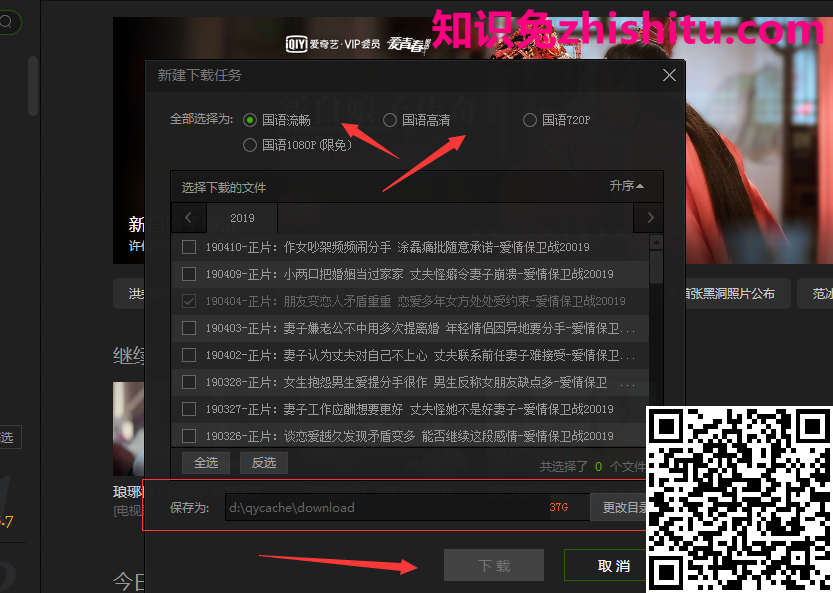Screen dimensions: 833x593
Task: Click the 37G free space label
Action: pyautogui.click(x=559, y=507)
